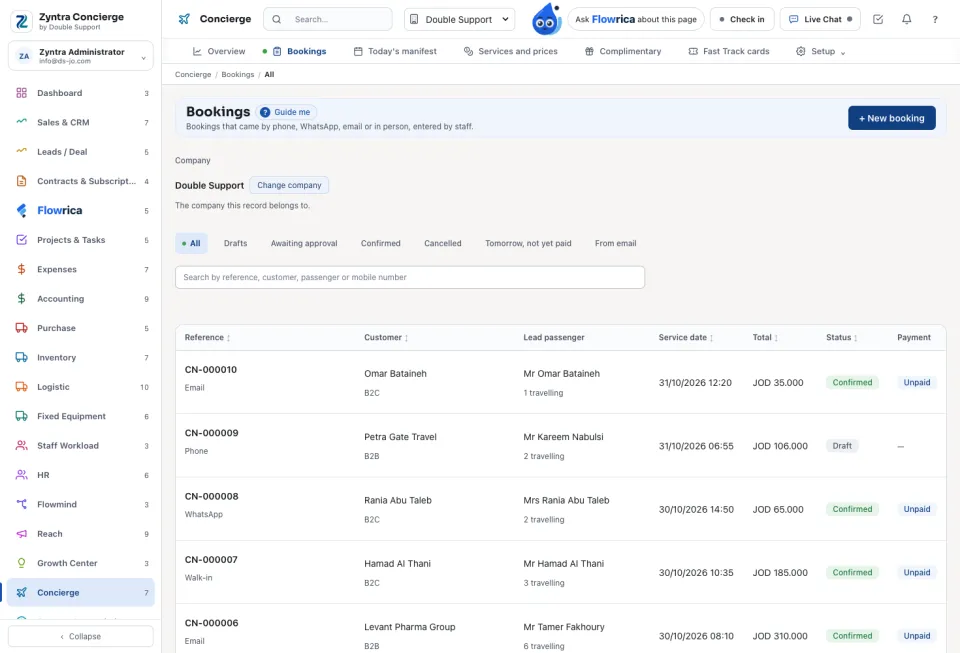Open the Double Support company dropdown

pyautogui.click(x=459, y=20)
